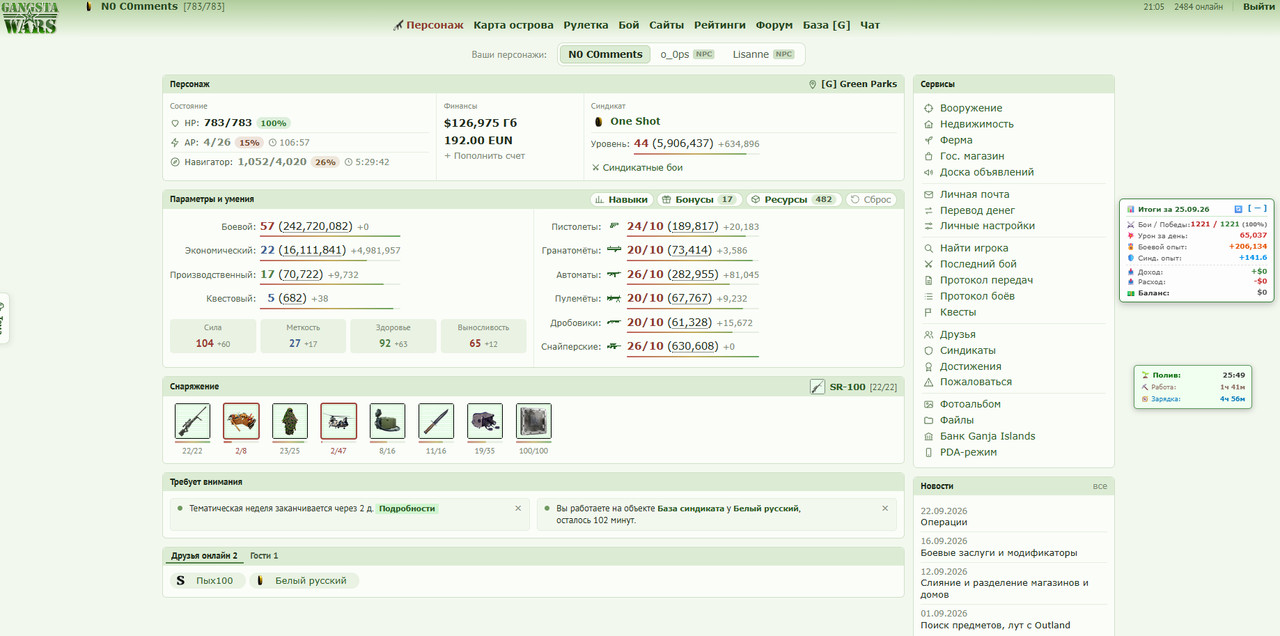Select the helicopter item in equipment
1280x636 pixels.
338,422
